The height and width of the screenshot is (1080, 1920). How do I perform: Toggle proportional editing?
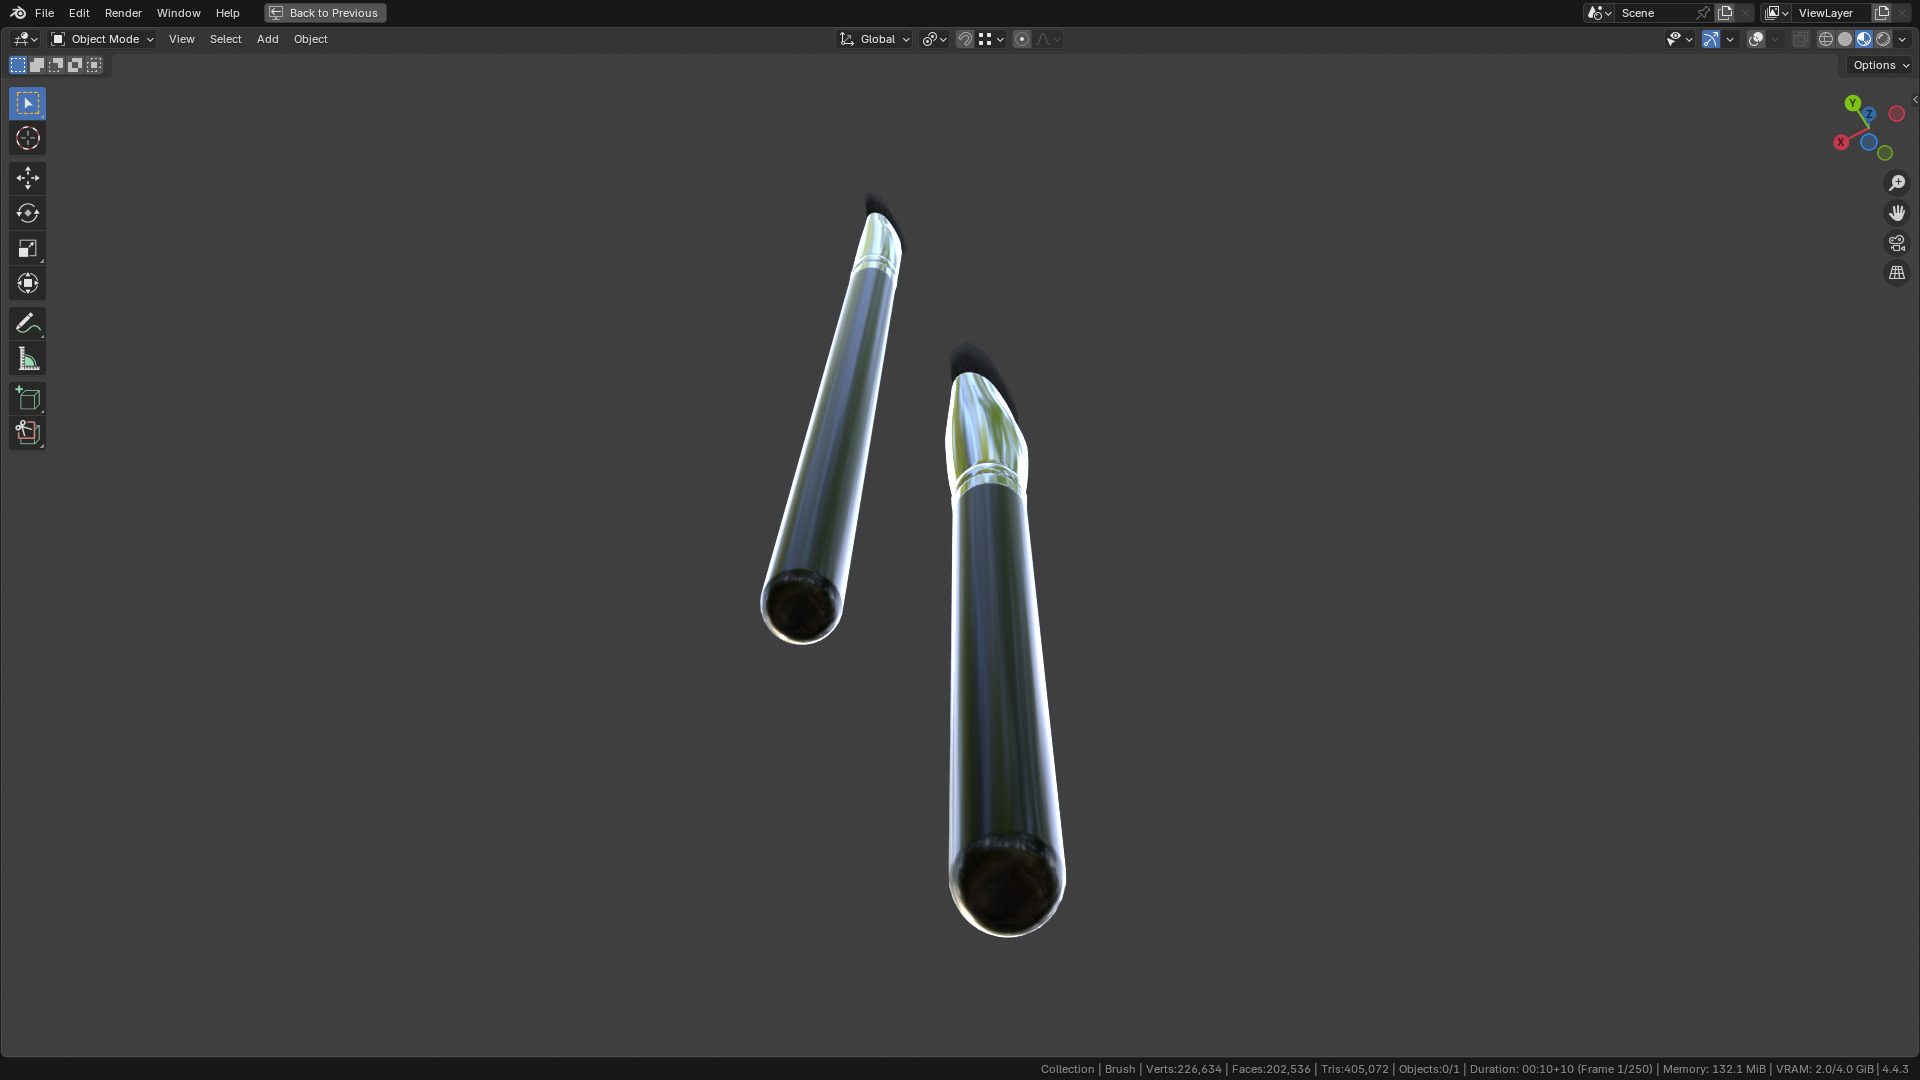1022,39
